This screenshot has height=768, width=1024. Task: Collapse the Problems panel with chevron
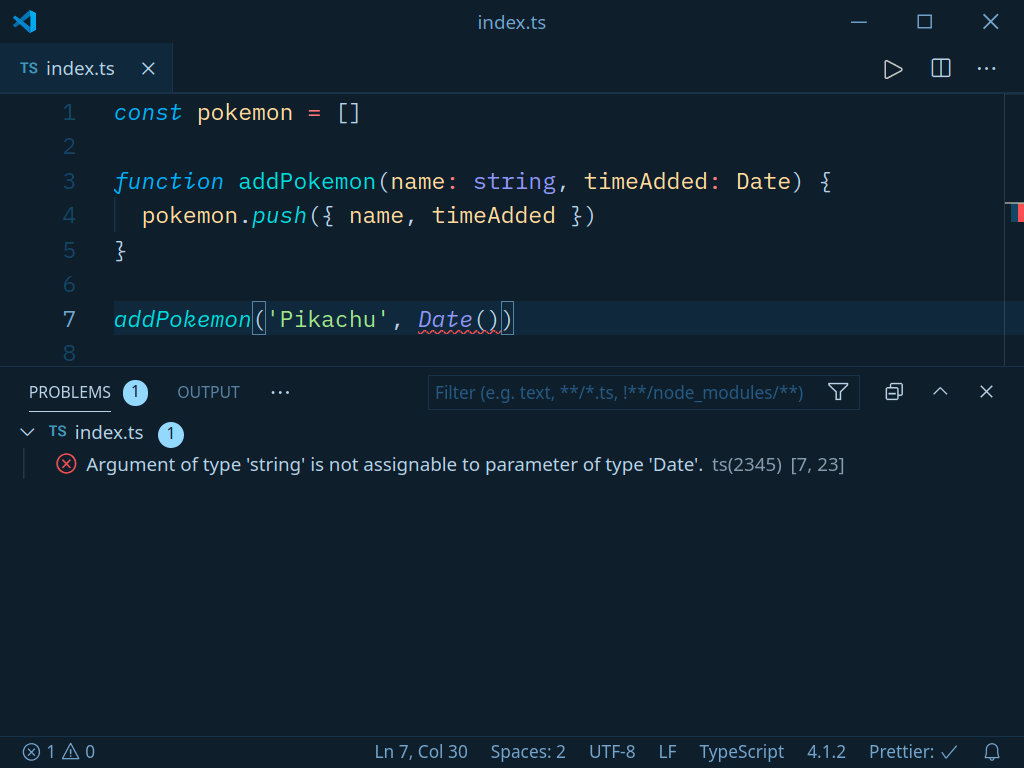tap(940, 392)
